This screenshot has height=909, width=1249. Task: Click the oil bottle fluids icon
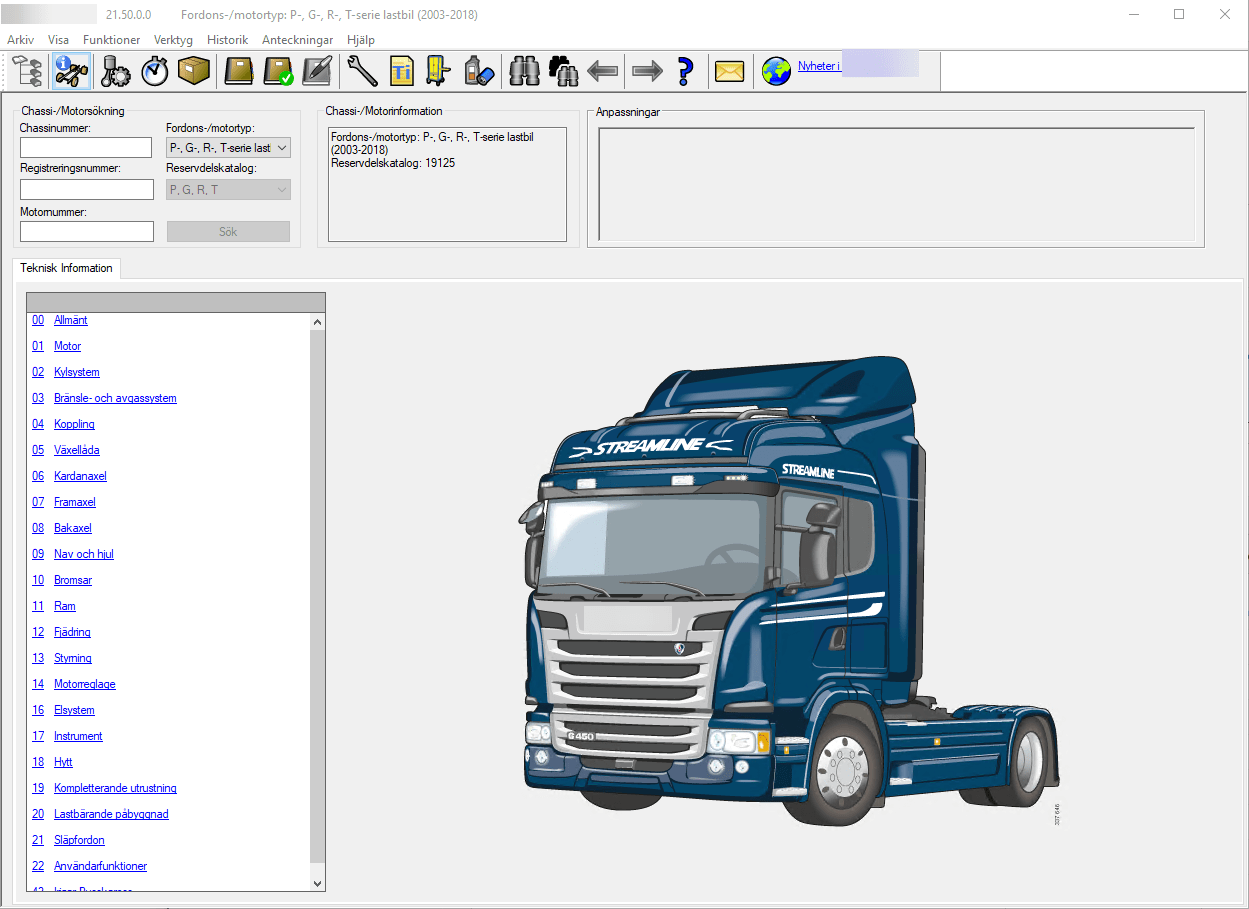point(479,71)
